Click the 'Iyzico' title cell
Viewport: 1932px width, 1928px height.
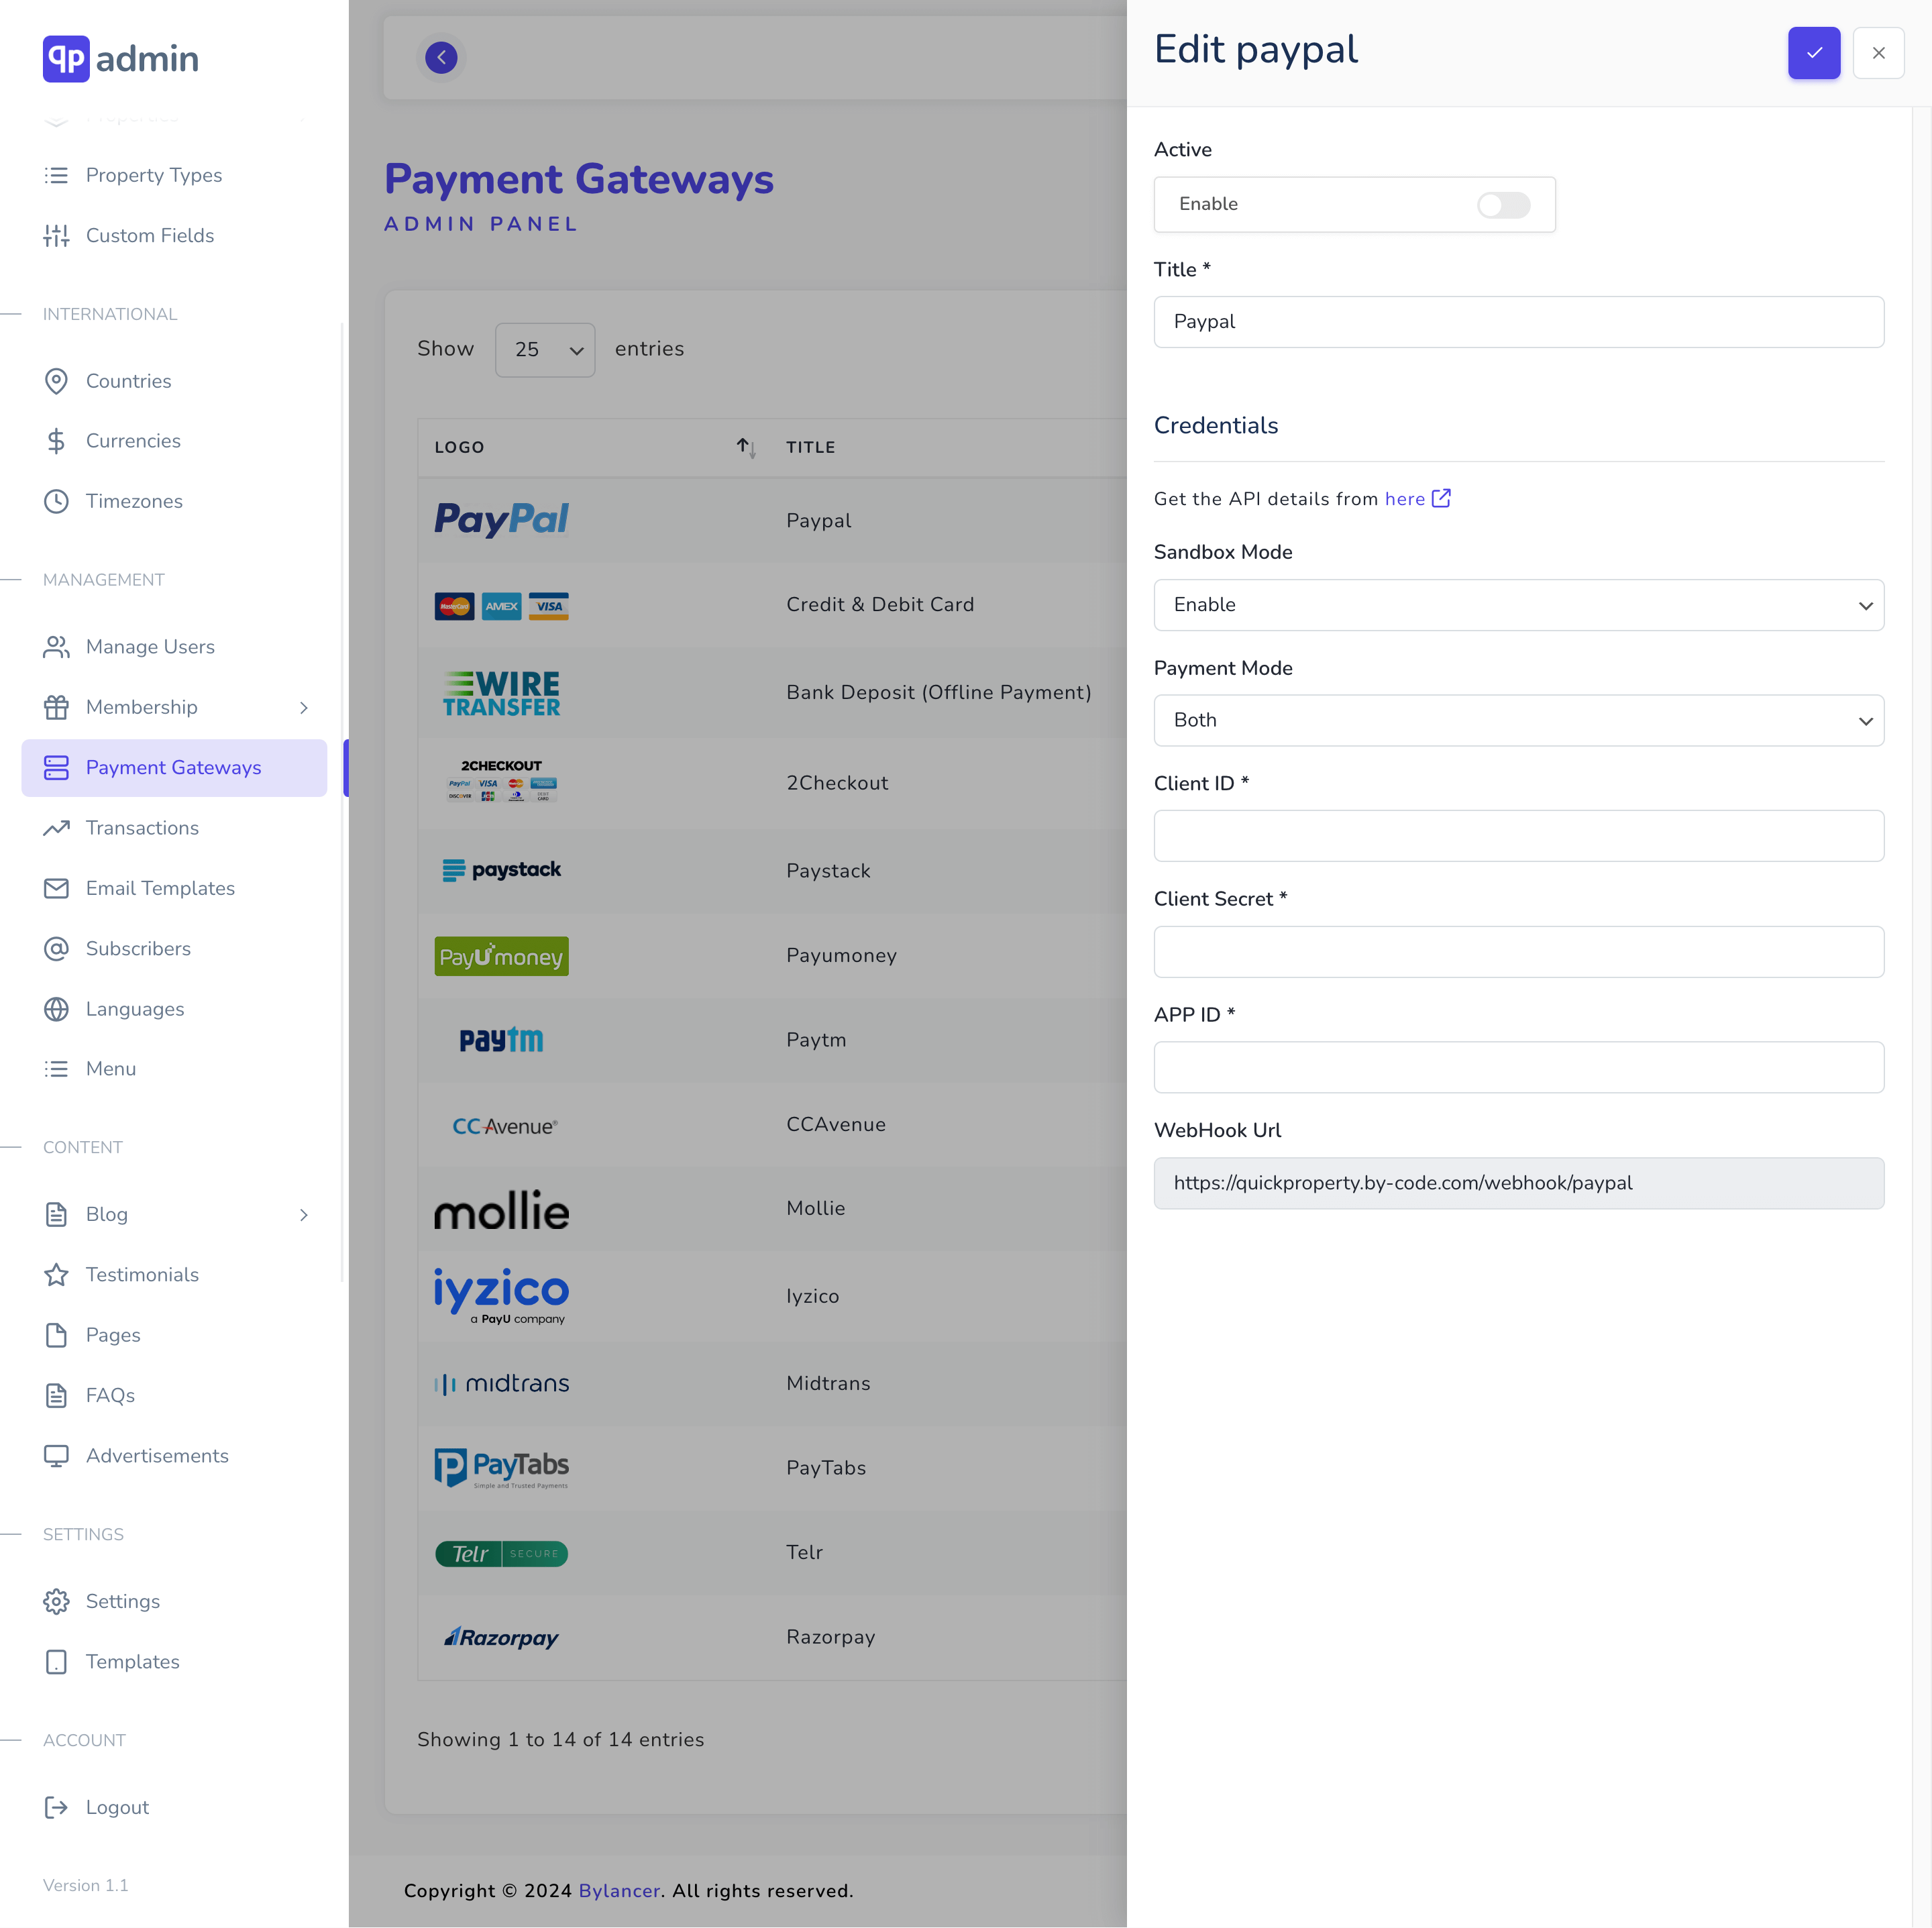[x=813, y=1296]
